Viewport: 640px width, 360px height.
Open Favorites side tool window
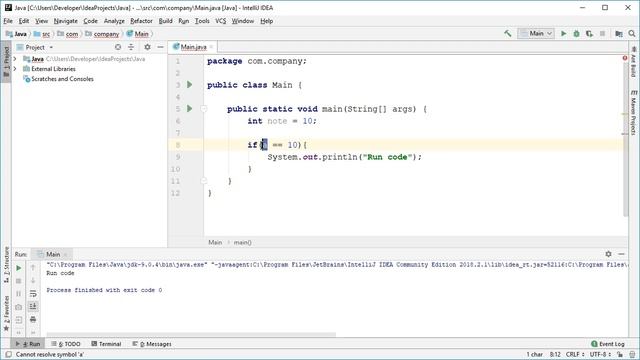[x=6, y=313]
